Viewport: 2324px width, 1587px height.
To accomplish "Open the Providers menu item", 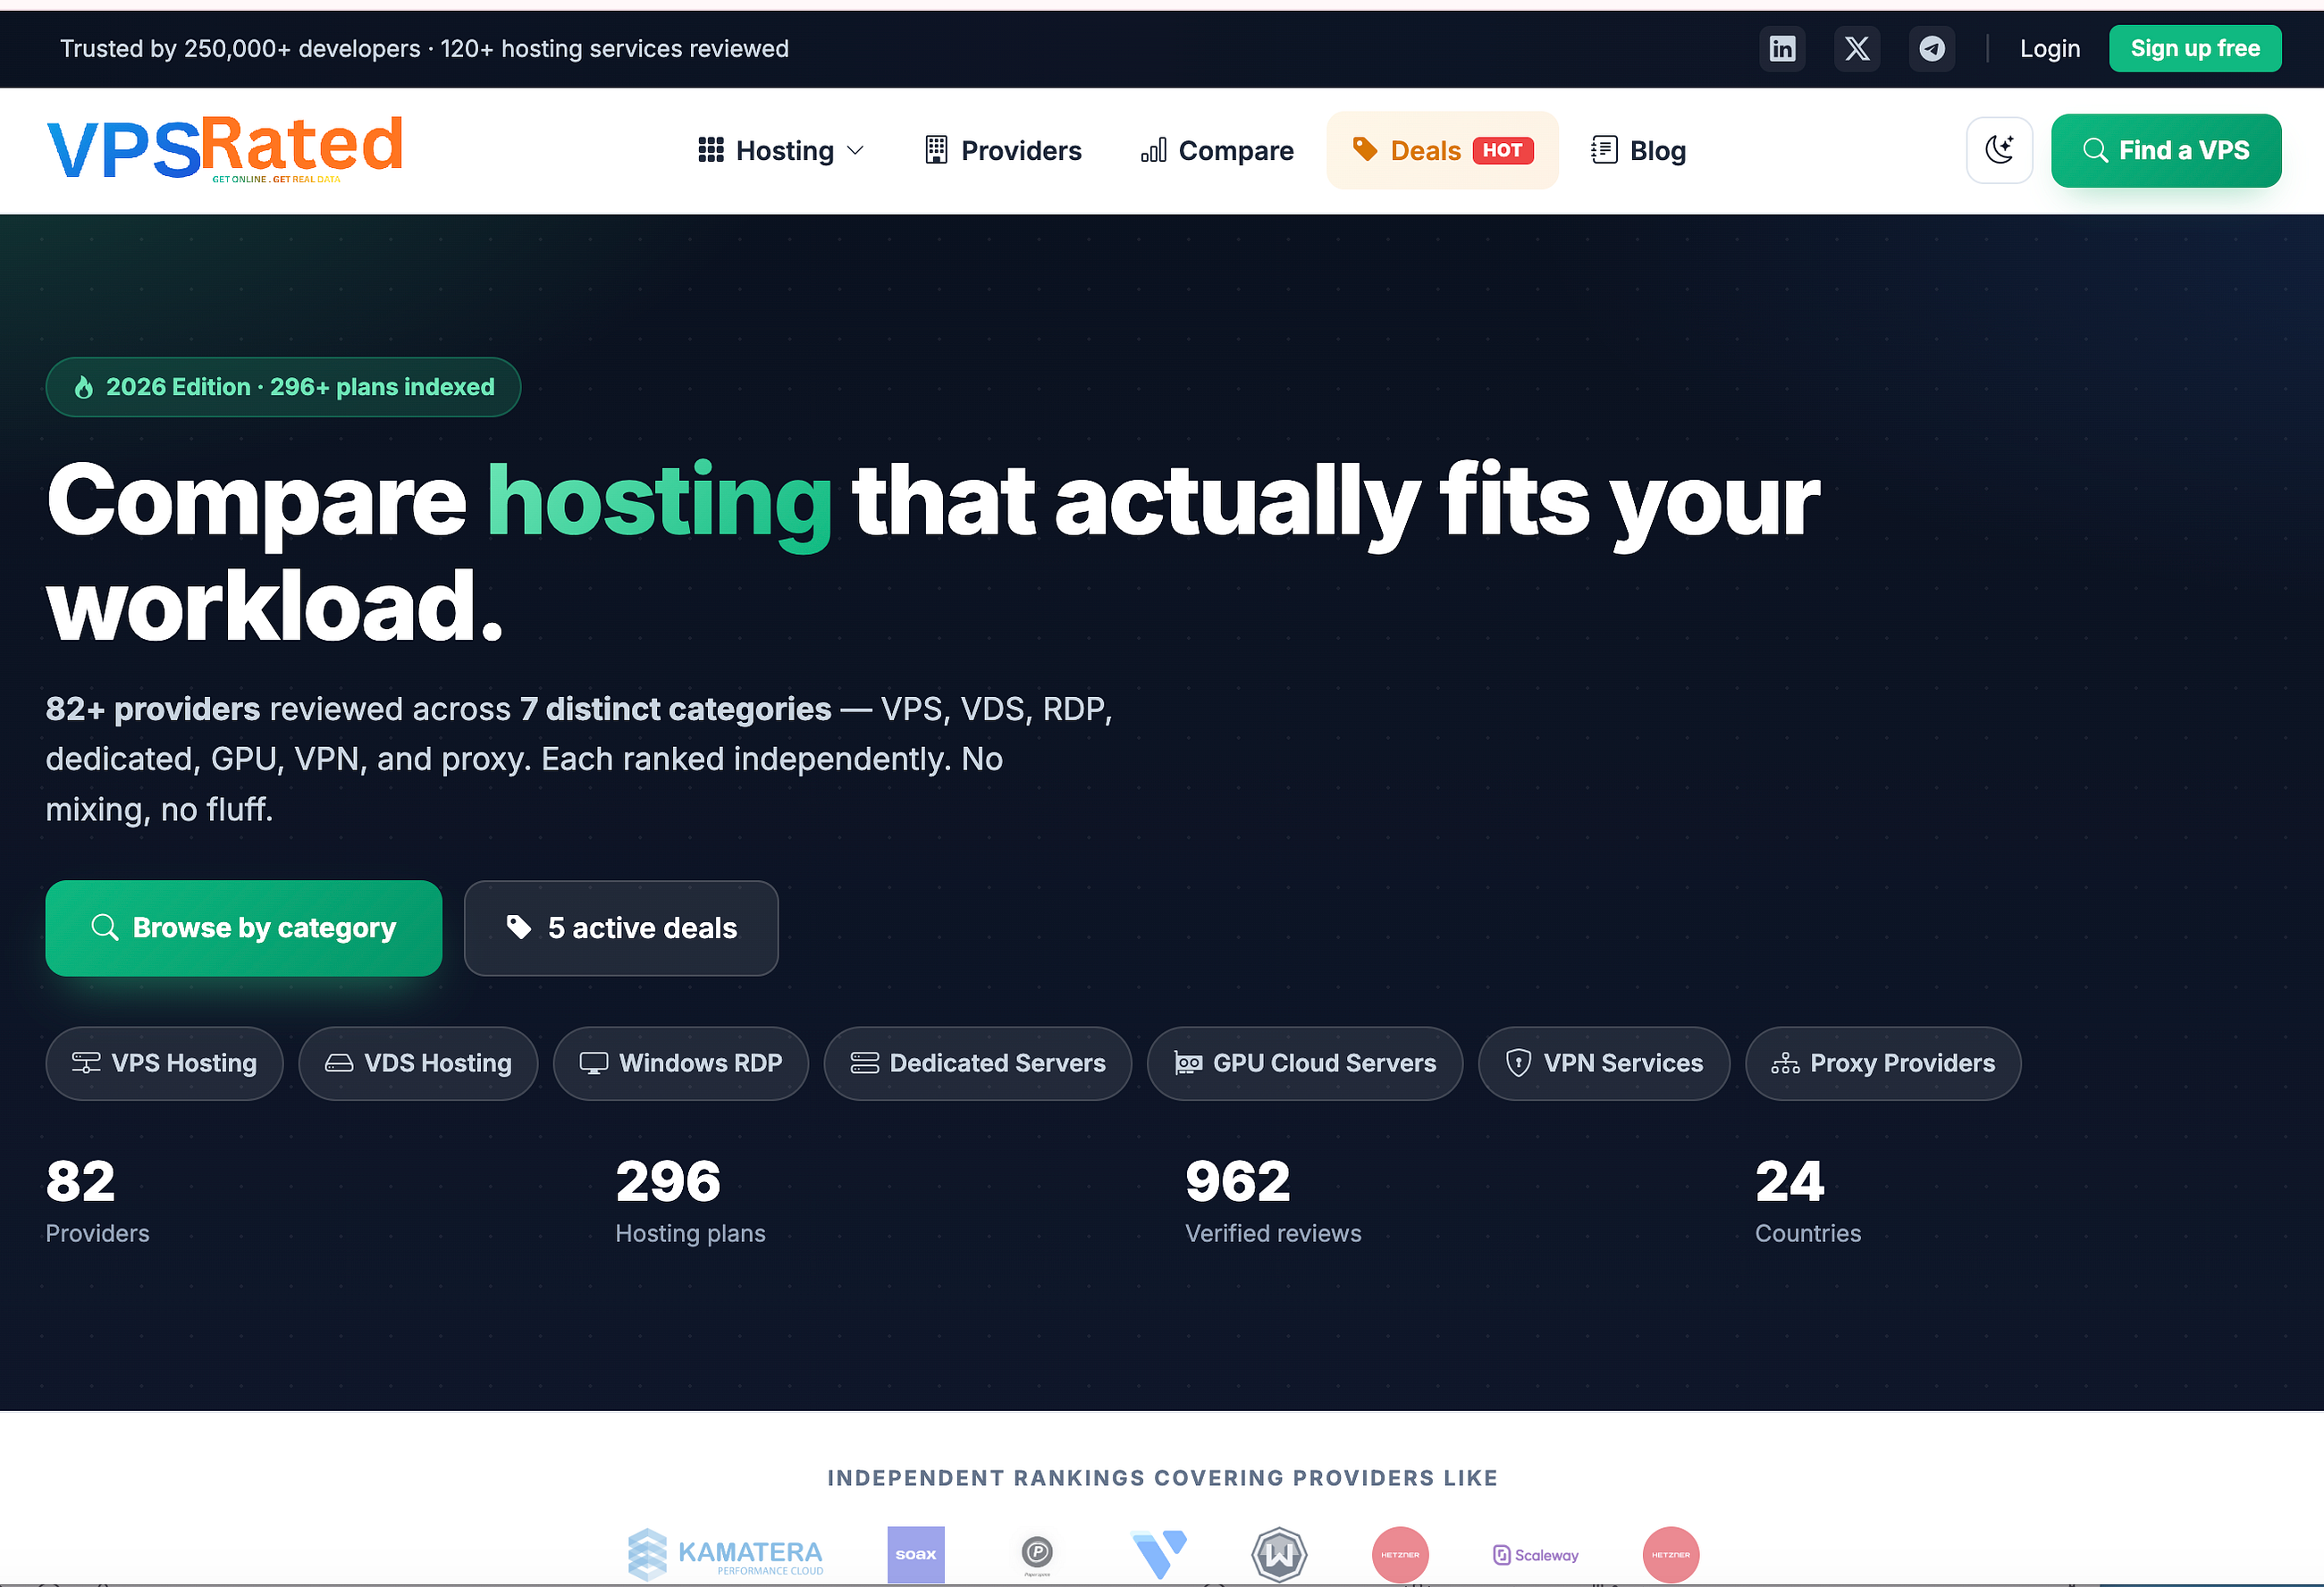I will click(1003, 150).
